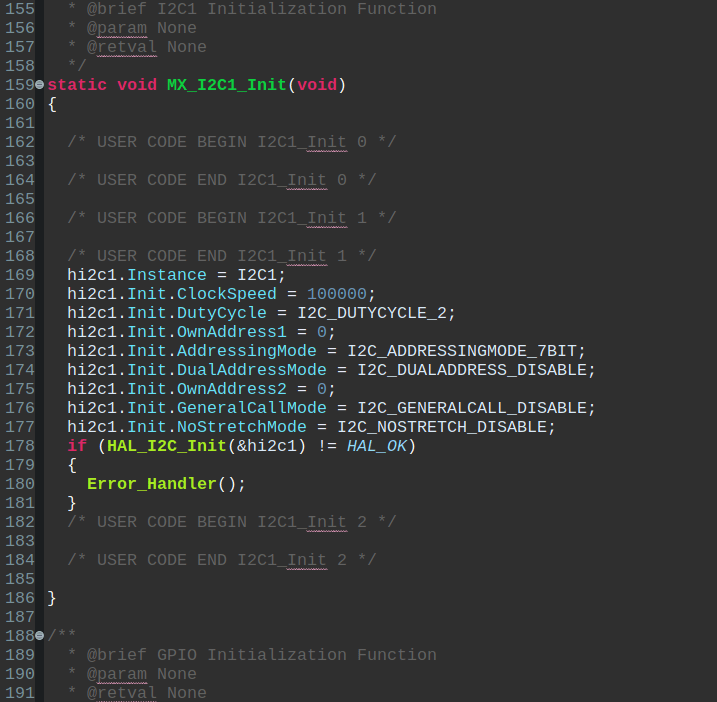Click the I2C_NOSTRETCH_DISABLE macro

coord(446,427)
